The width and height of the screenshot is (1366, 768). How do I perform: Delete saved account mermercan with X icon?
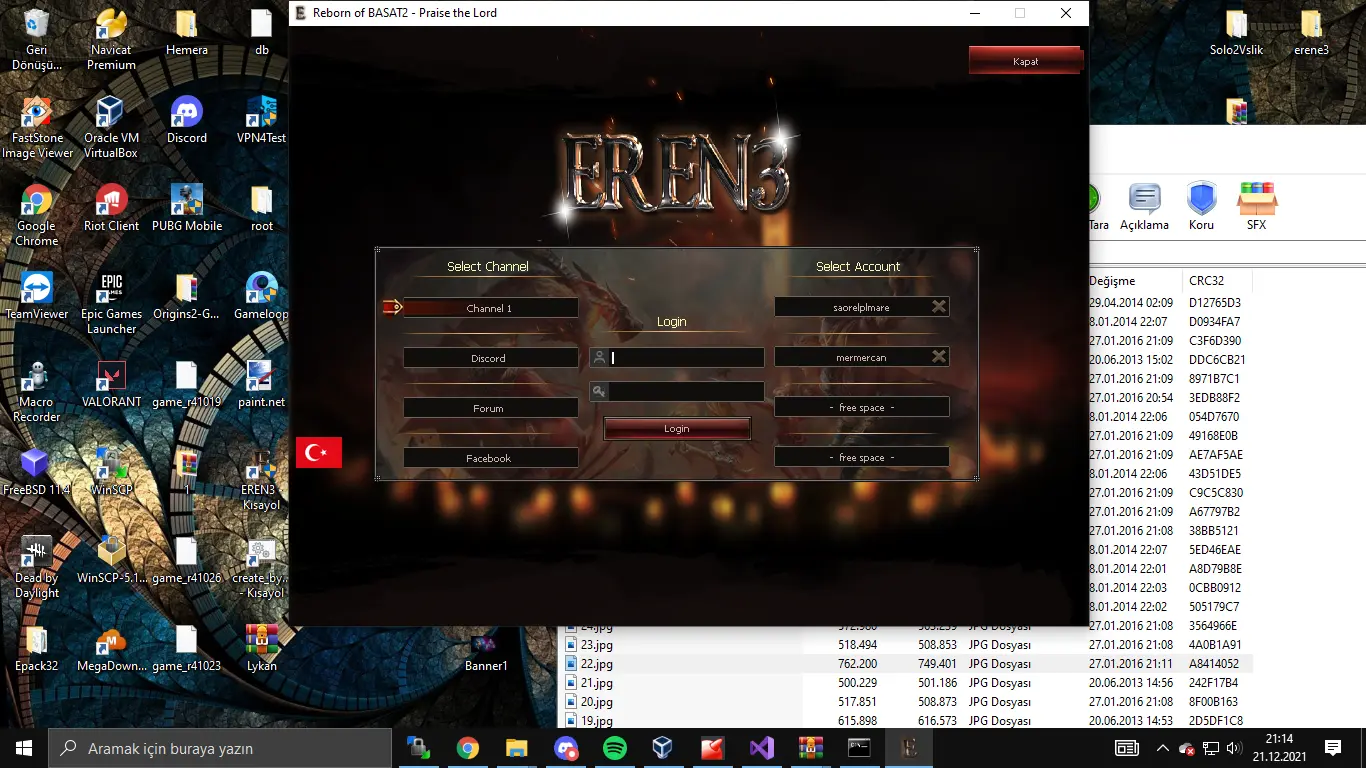939,357
